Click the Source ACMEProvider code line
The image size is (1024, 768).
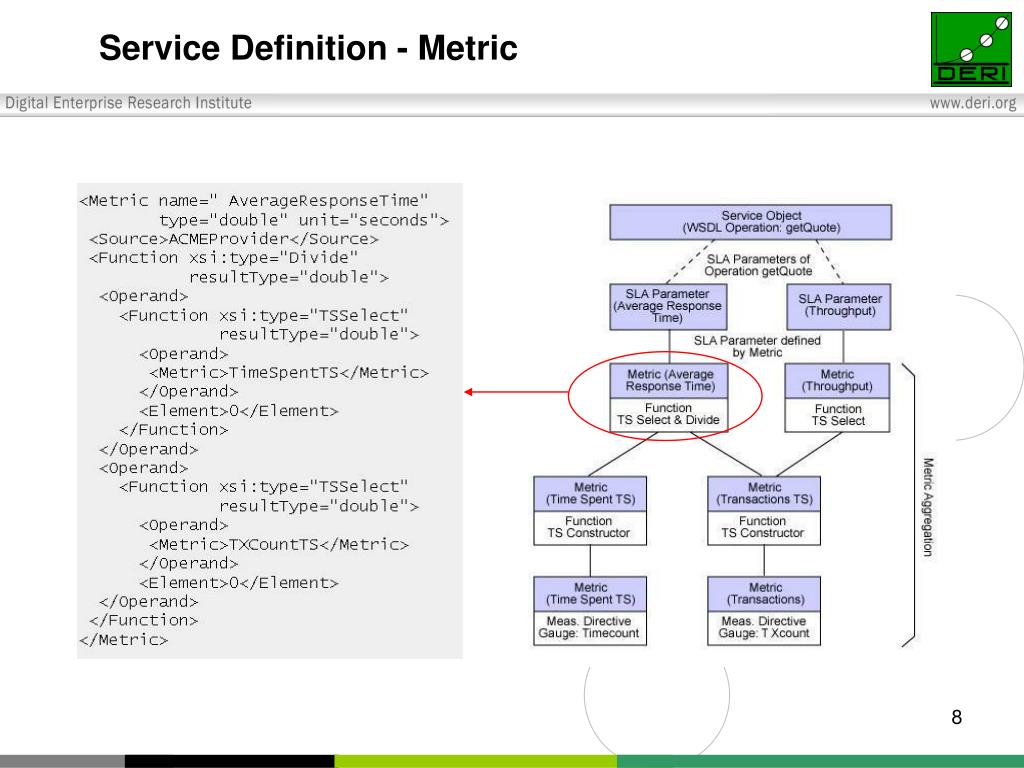click(x=234, y=239)
